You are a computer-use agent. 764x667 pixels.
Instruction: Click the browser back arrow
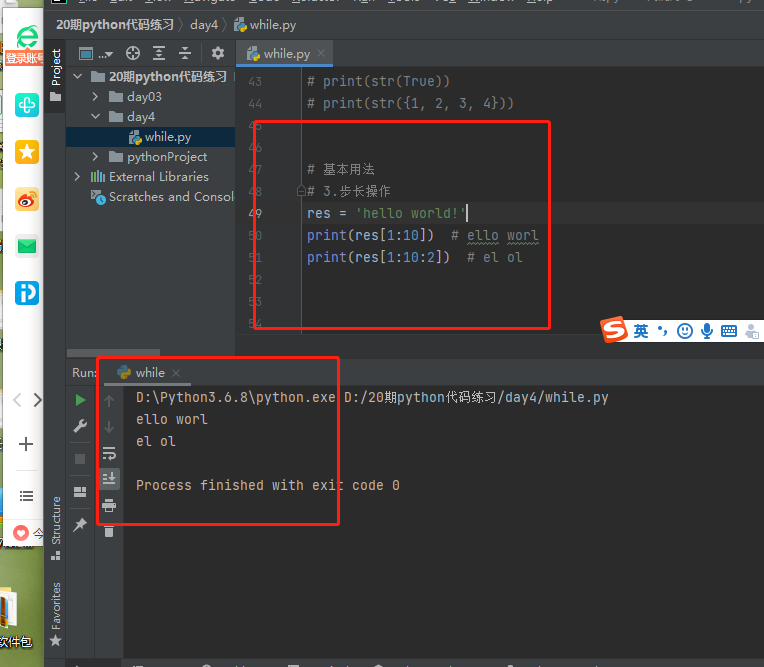pyautogui.click(x=17, y=400)
